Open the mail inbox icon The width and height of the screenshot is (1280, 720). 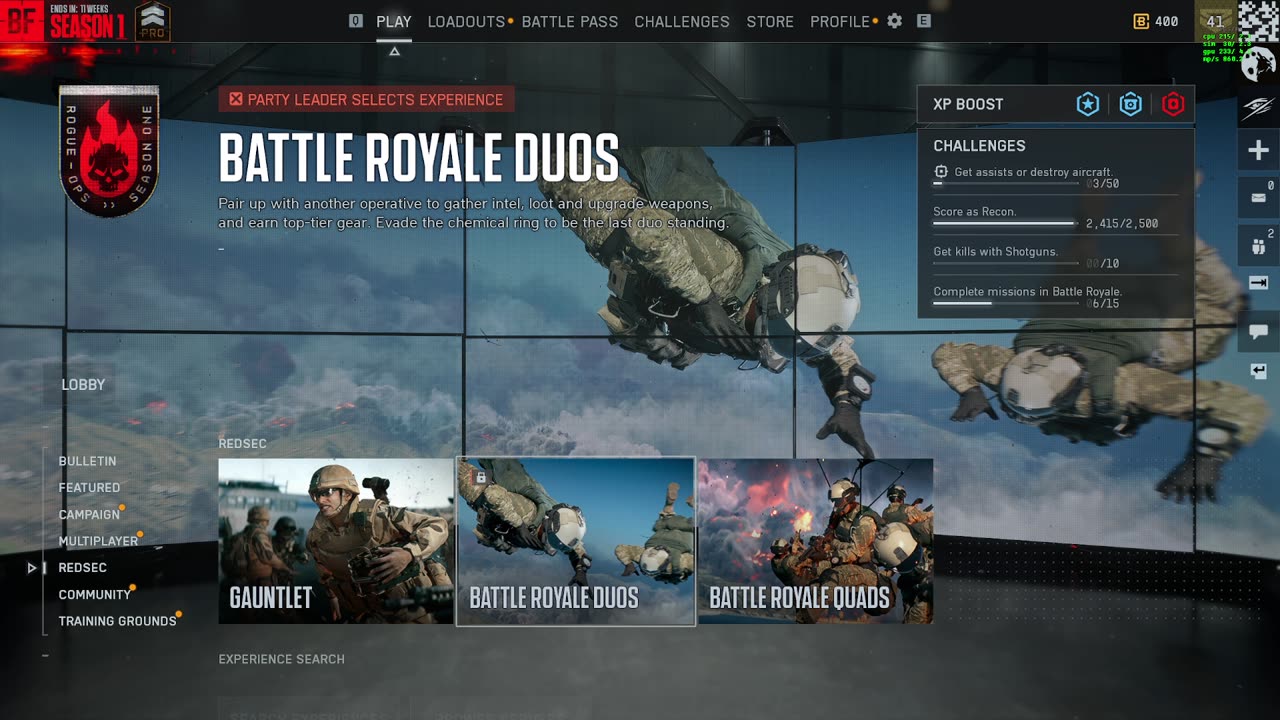[x=1258, y=197]
